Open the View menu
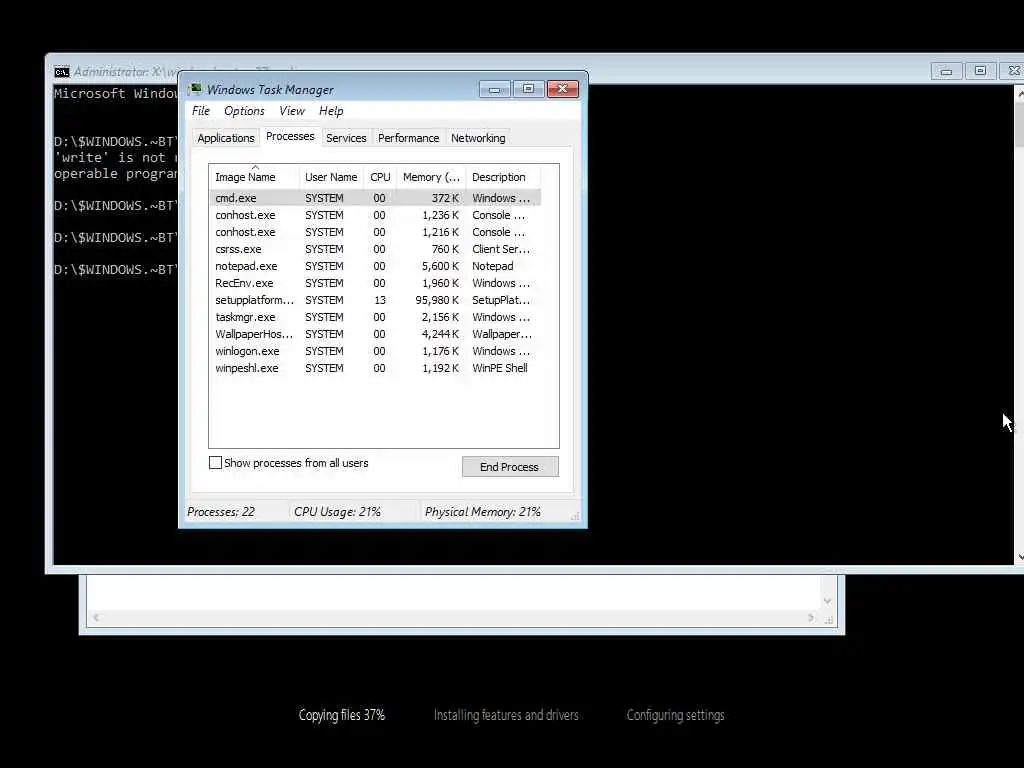 point(292,111)
